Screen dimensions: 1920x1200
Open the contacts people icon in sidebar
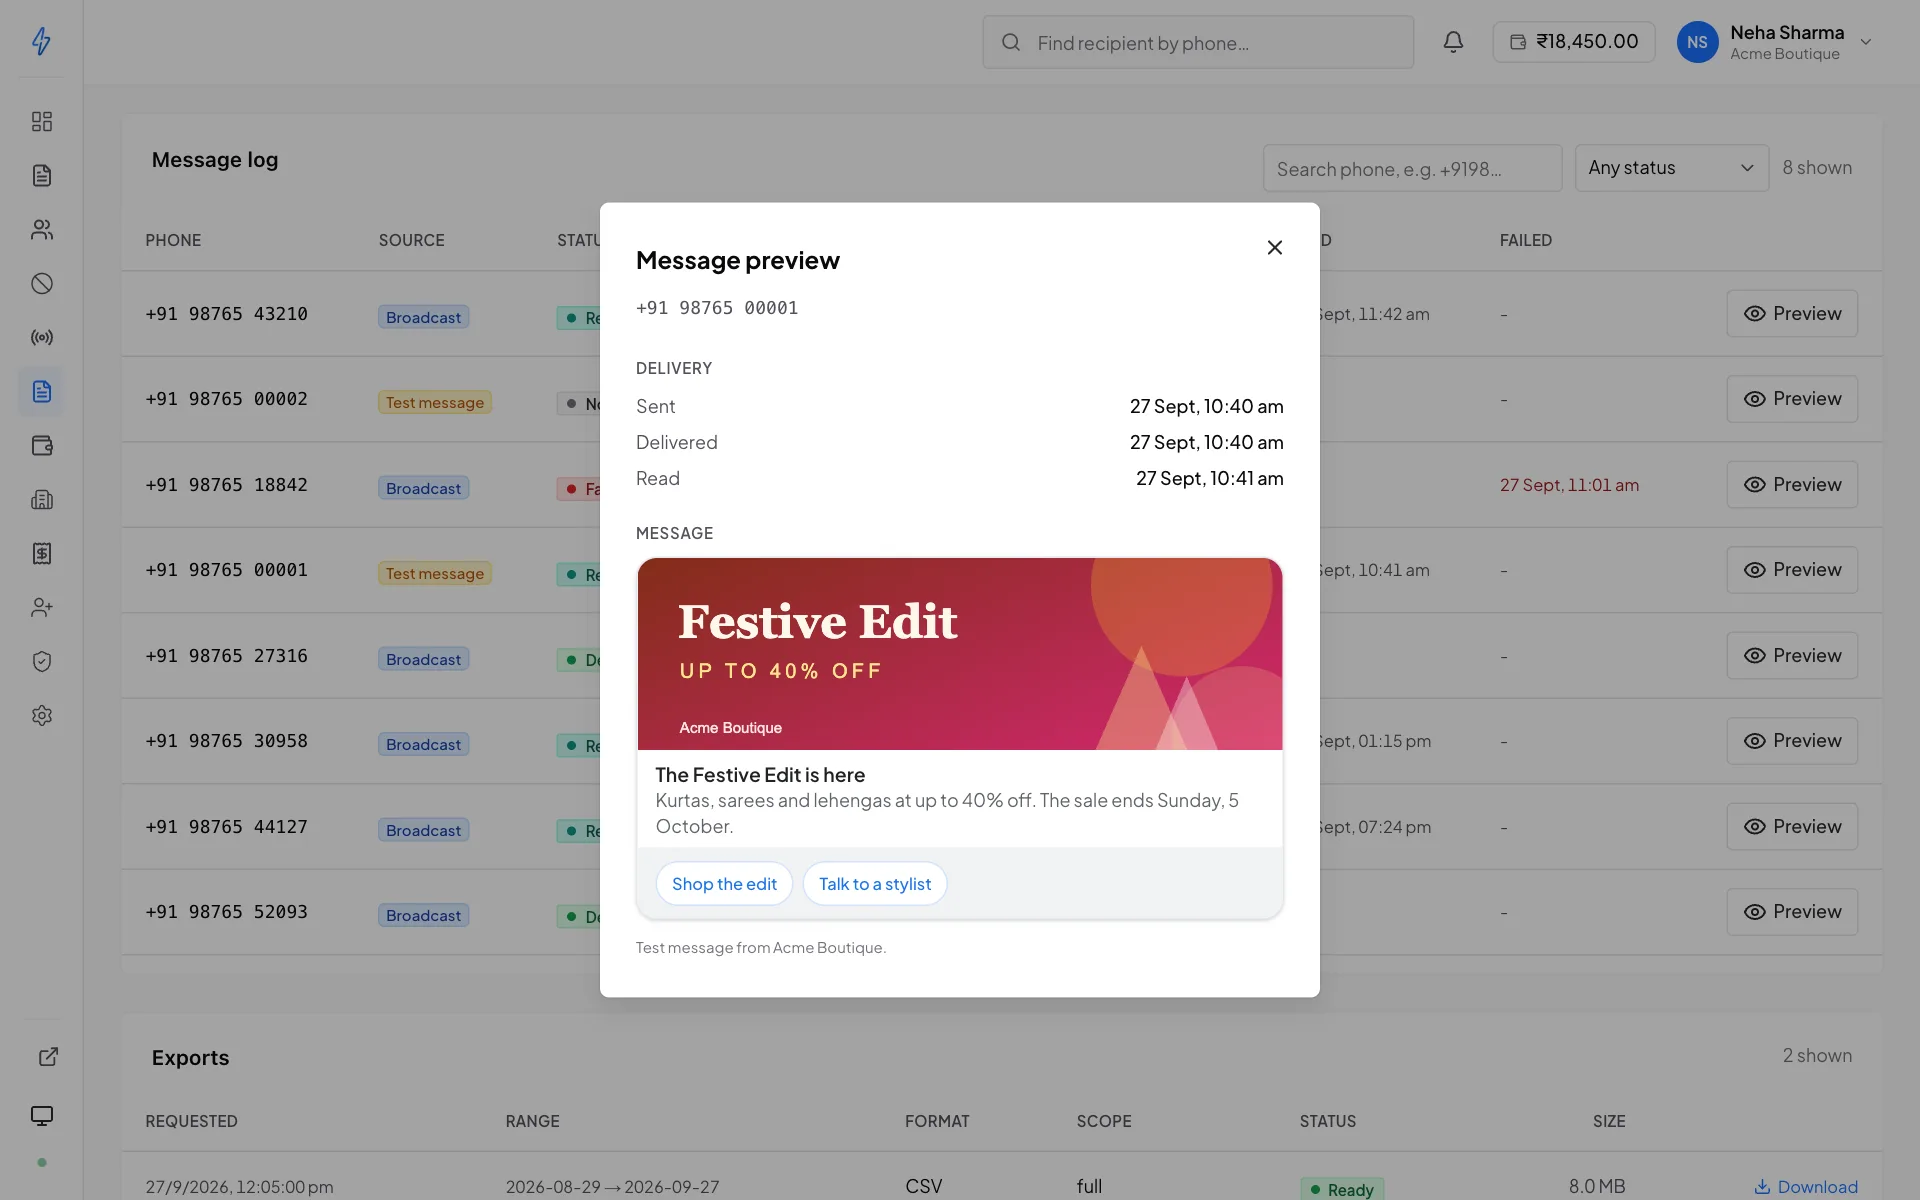(x=41, y=229)
